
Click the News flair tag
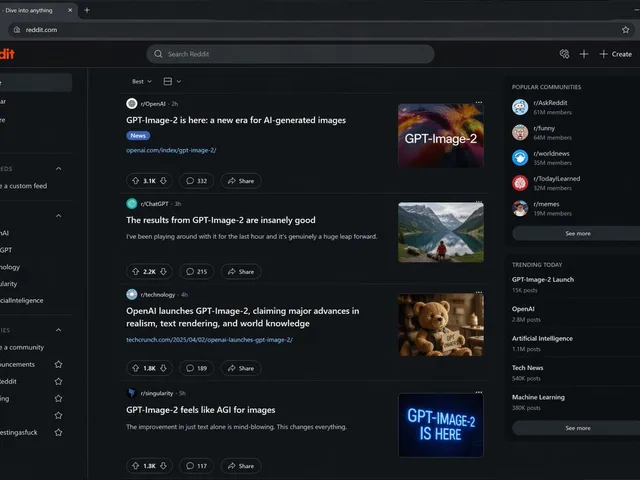pos(138,136)
